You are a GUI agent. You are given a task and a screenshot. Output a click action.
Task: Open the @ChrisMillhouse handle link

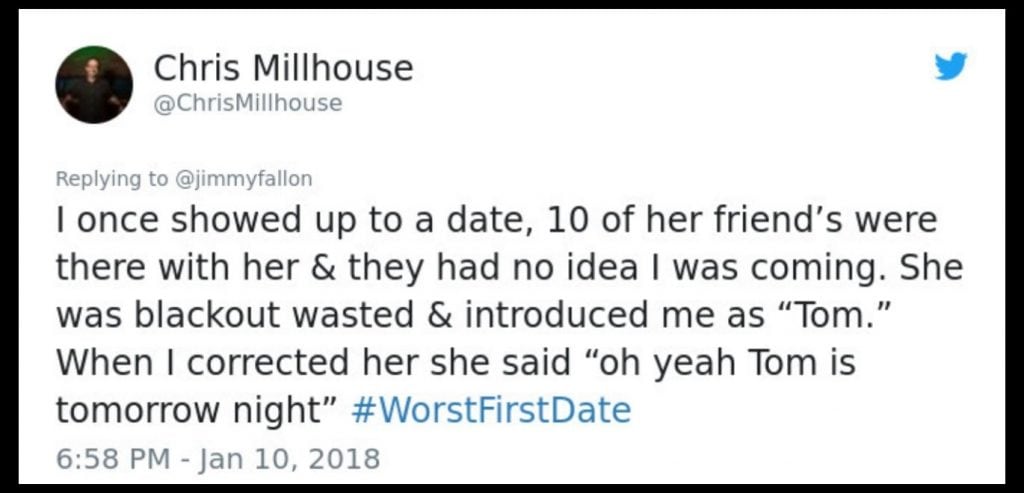[x=247, y=103]
